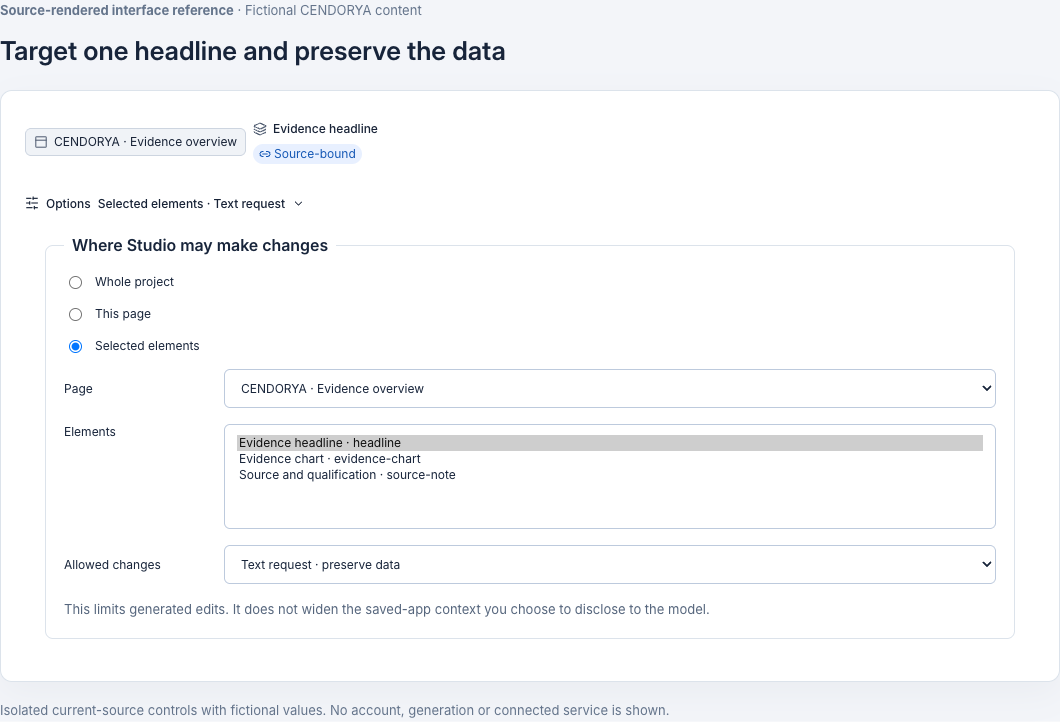
Task: Click the 'This limits generated edits' note
Action: click(x=387, y=609)
